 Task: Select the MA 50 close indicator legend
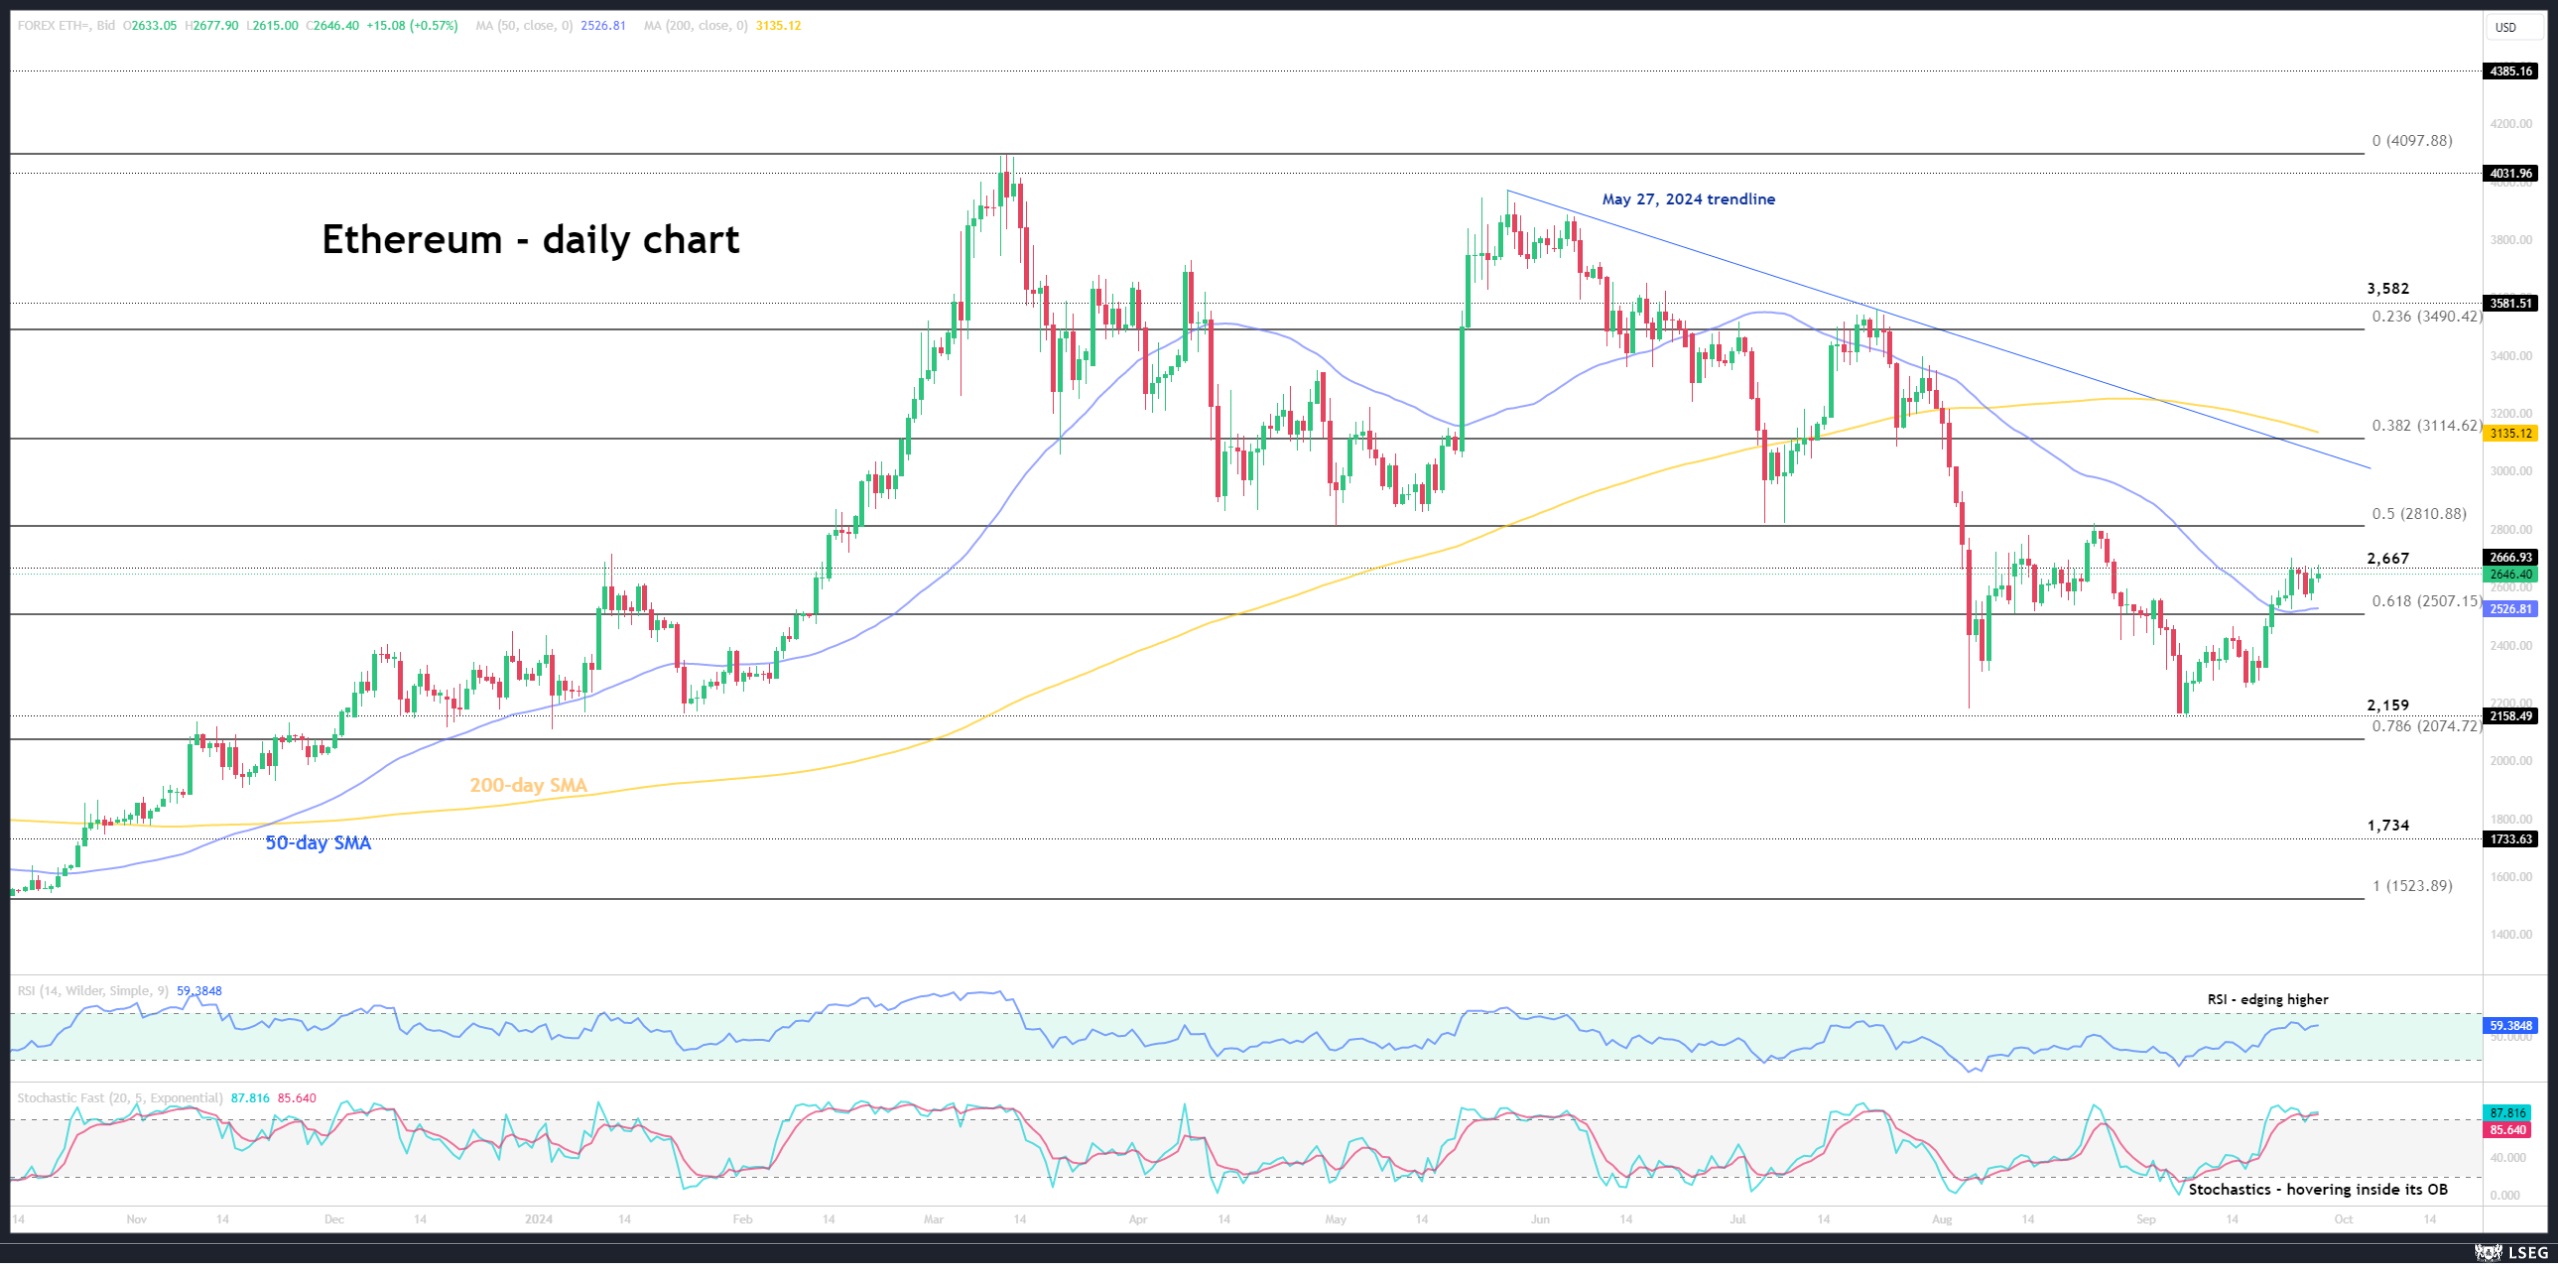(x=523, y=25)
